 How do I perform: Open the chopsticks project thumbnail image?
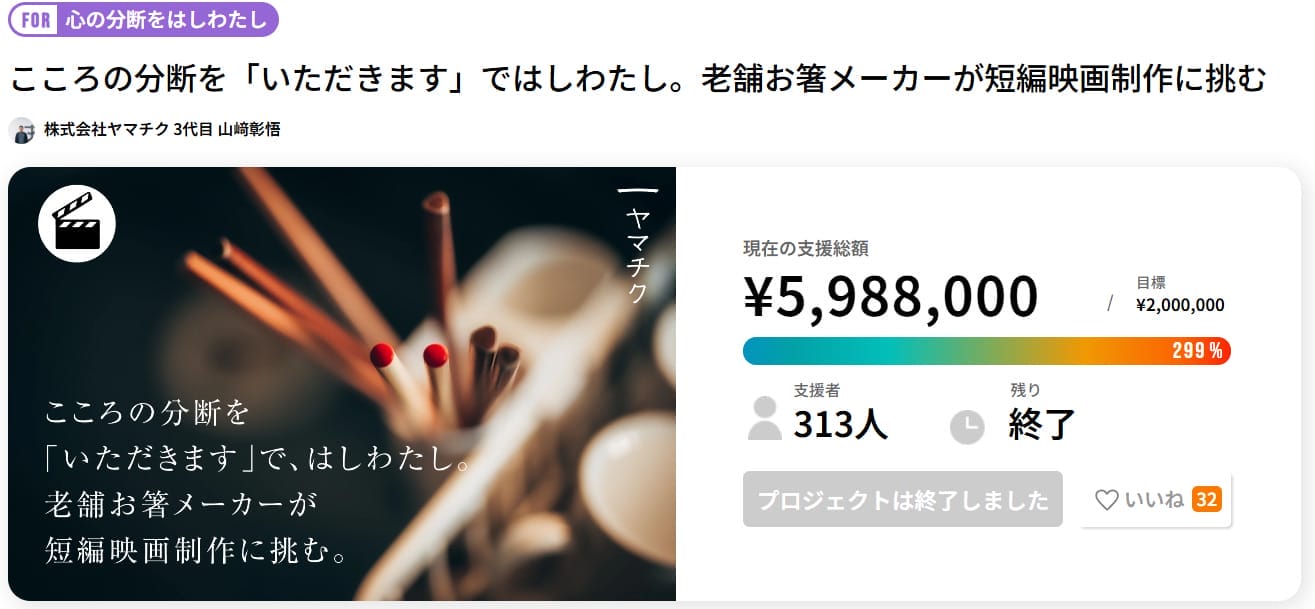click(342, 384)
